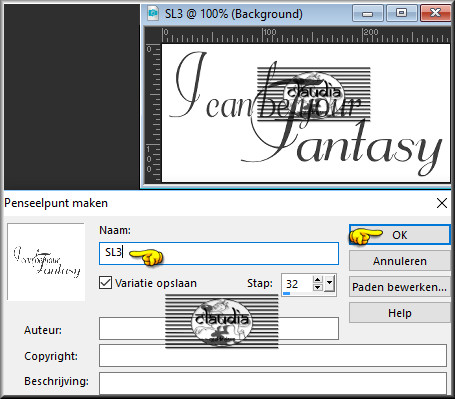The height and width of the screenshot is (399, 455).
Task: Maximize the SL3 image window
Action: (401, 14)
